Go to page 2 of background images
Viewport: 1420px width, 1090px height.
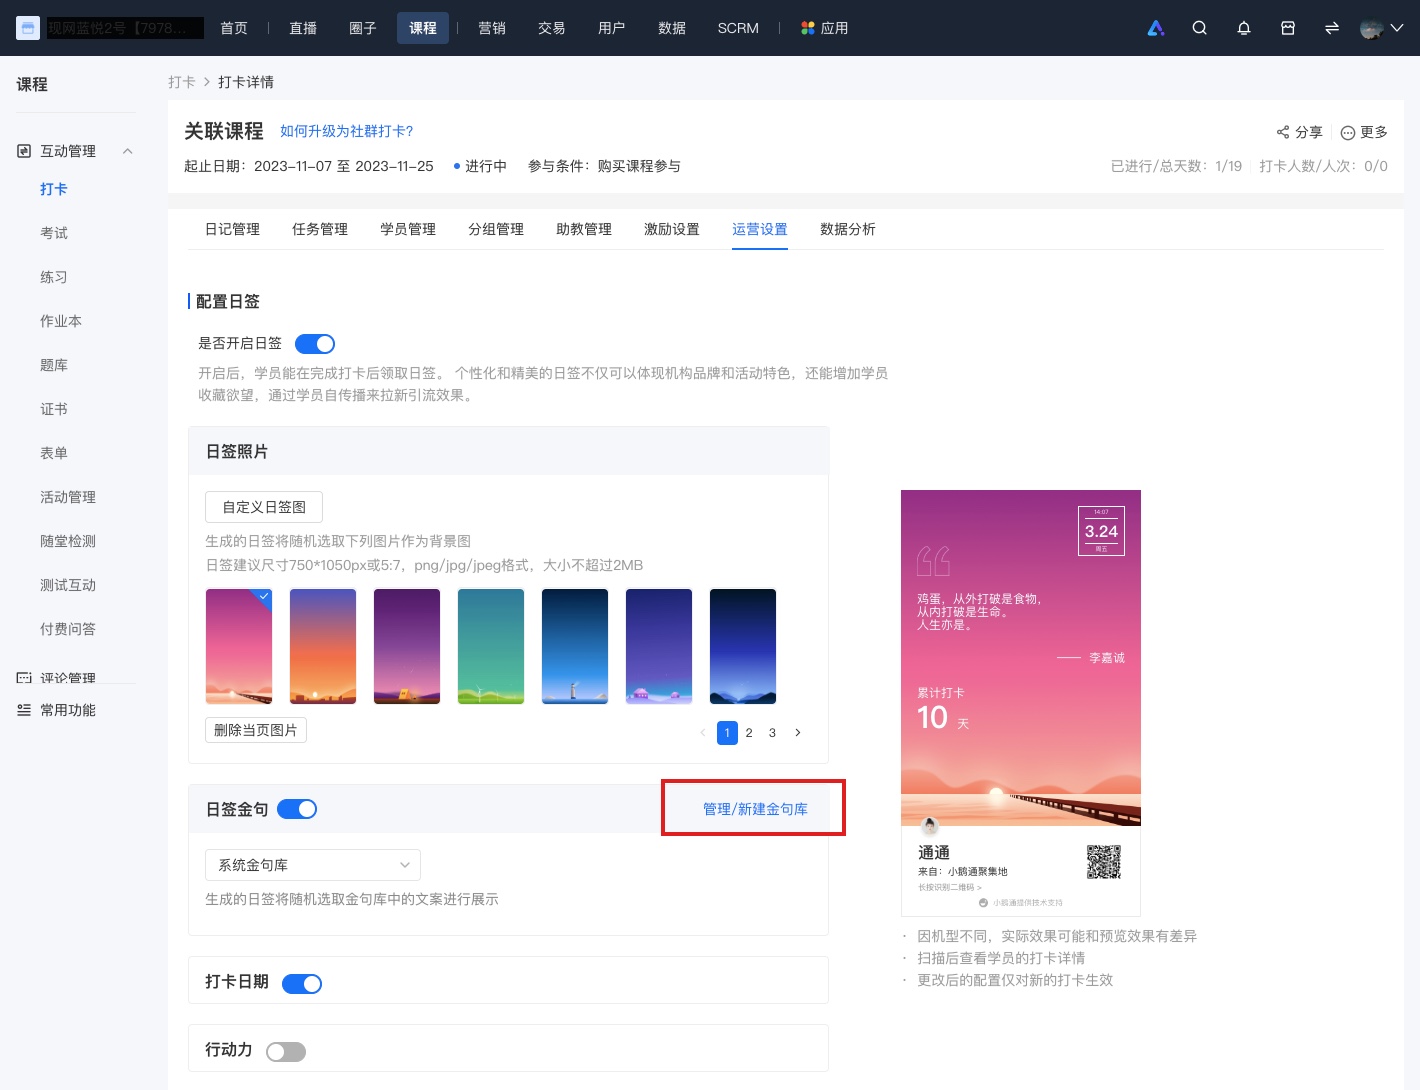[749, 733]
